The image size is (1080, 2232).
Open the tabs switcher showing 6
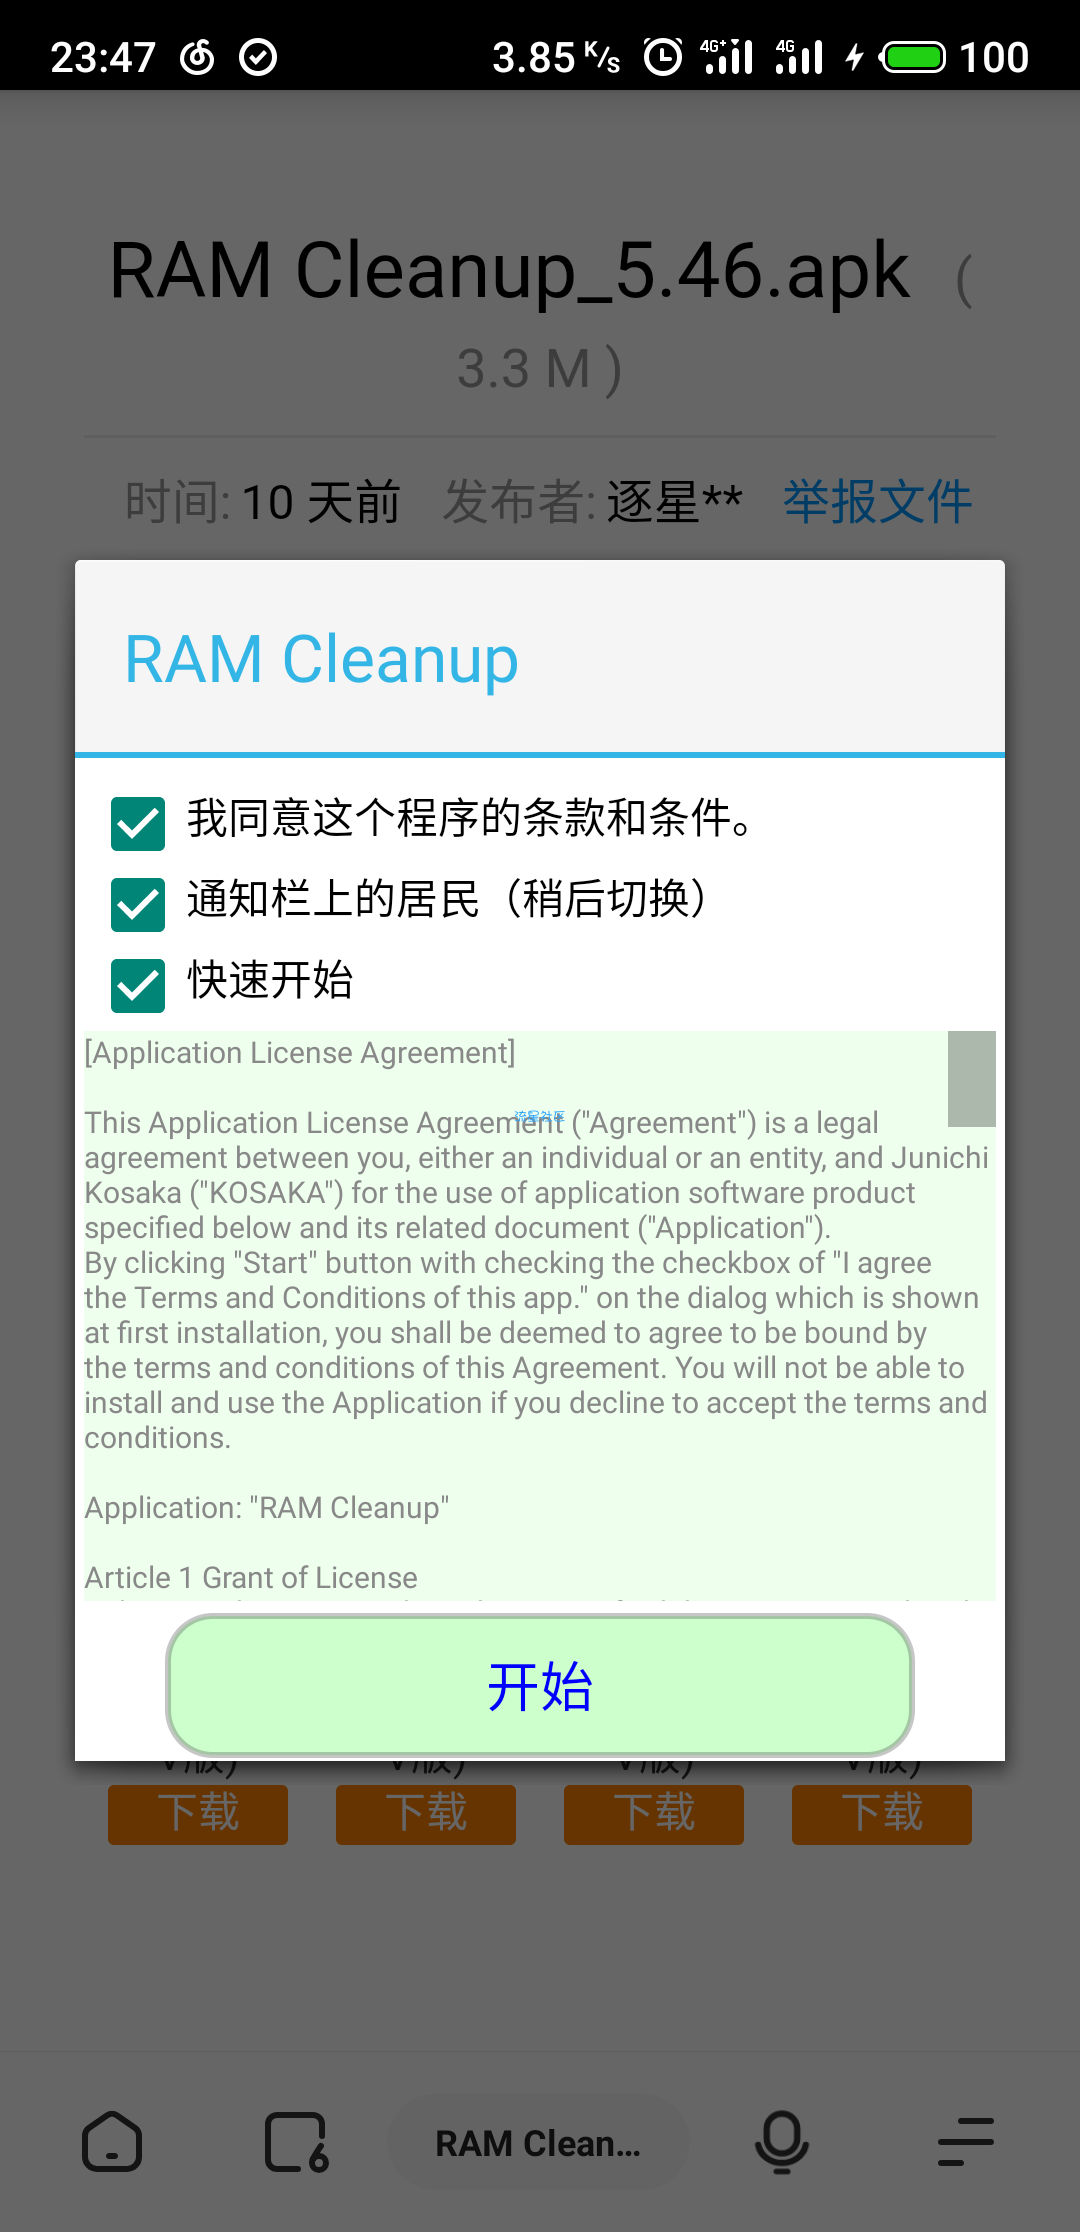296,2142
